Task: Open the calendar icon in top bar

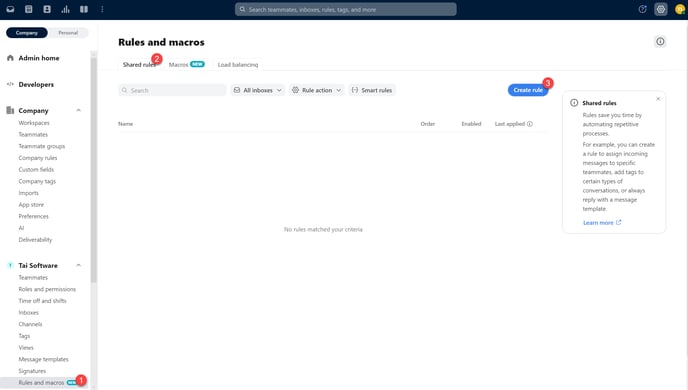Action: tap(29, 9)
